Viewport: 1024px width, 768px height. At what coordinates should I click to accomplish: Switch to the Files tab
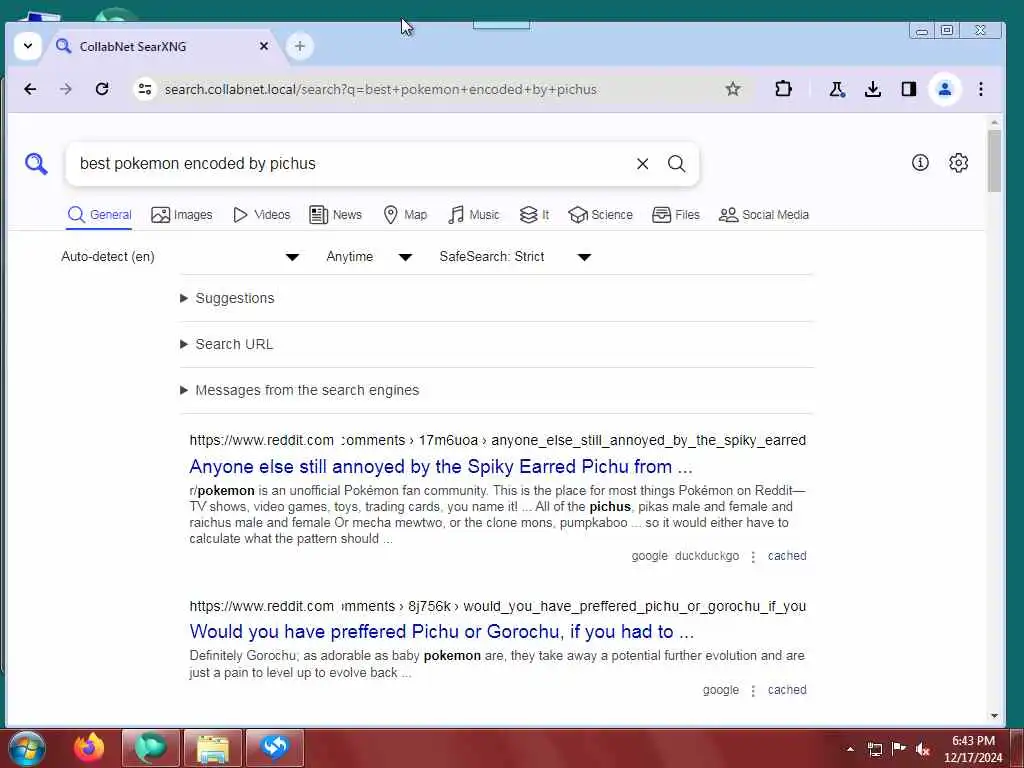point(676,215)
